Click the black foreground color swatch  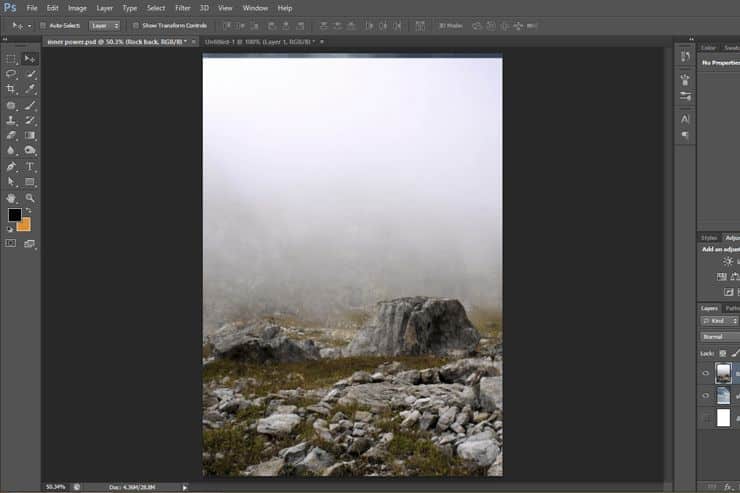15,215
